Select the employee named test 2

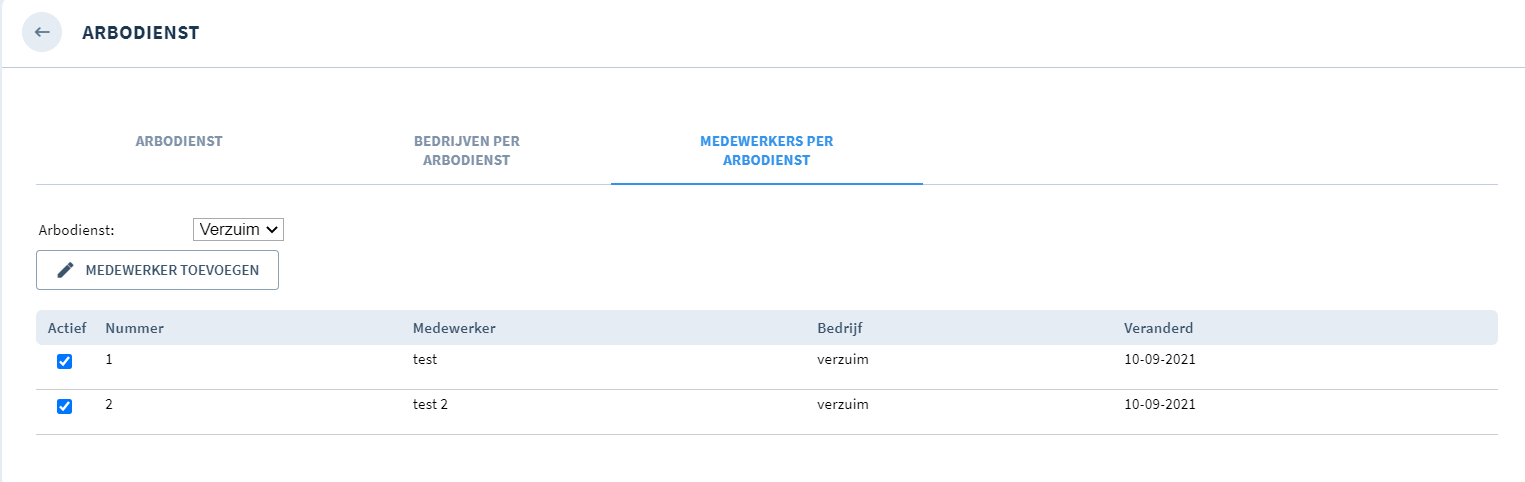pos(431,404)
